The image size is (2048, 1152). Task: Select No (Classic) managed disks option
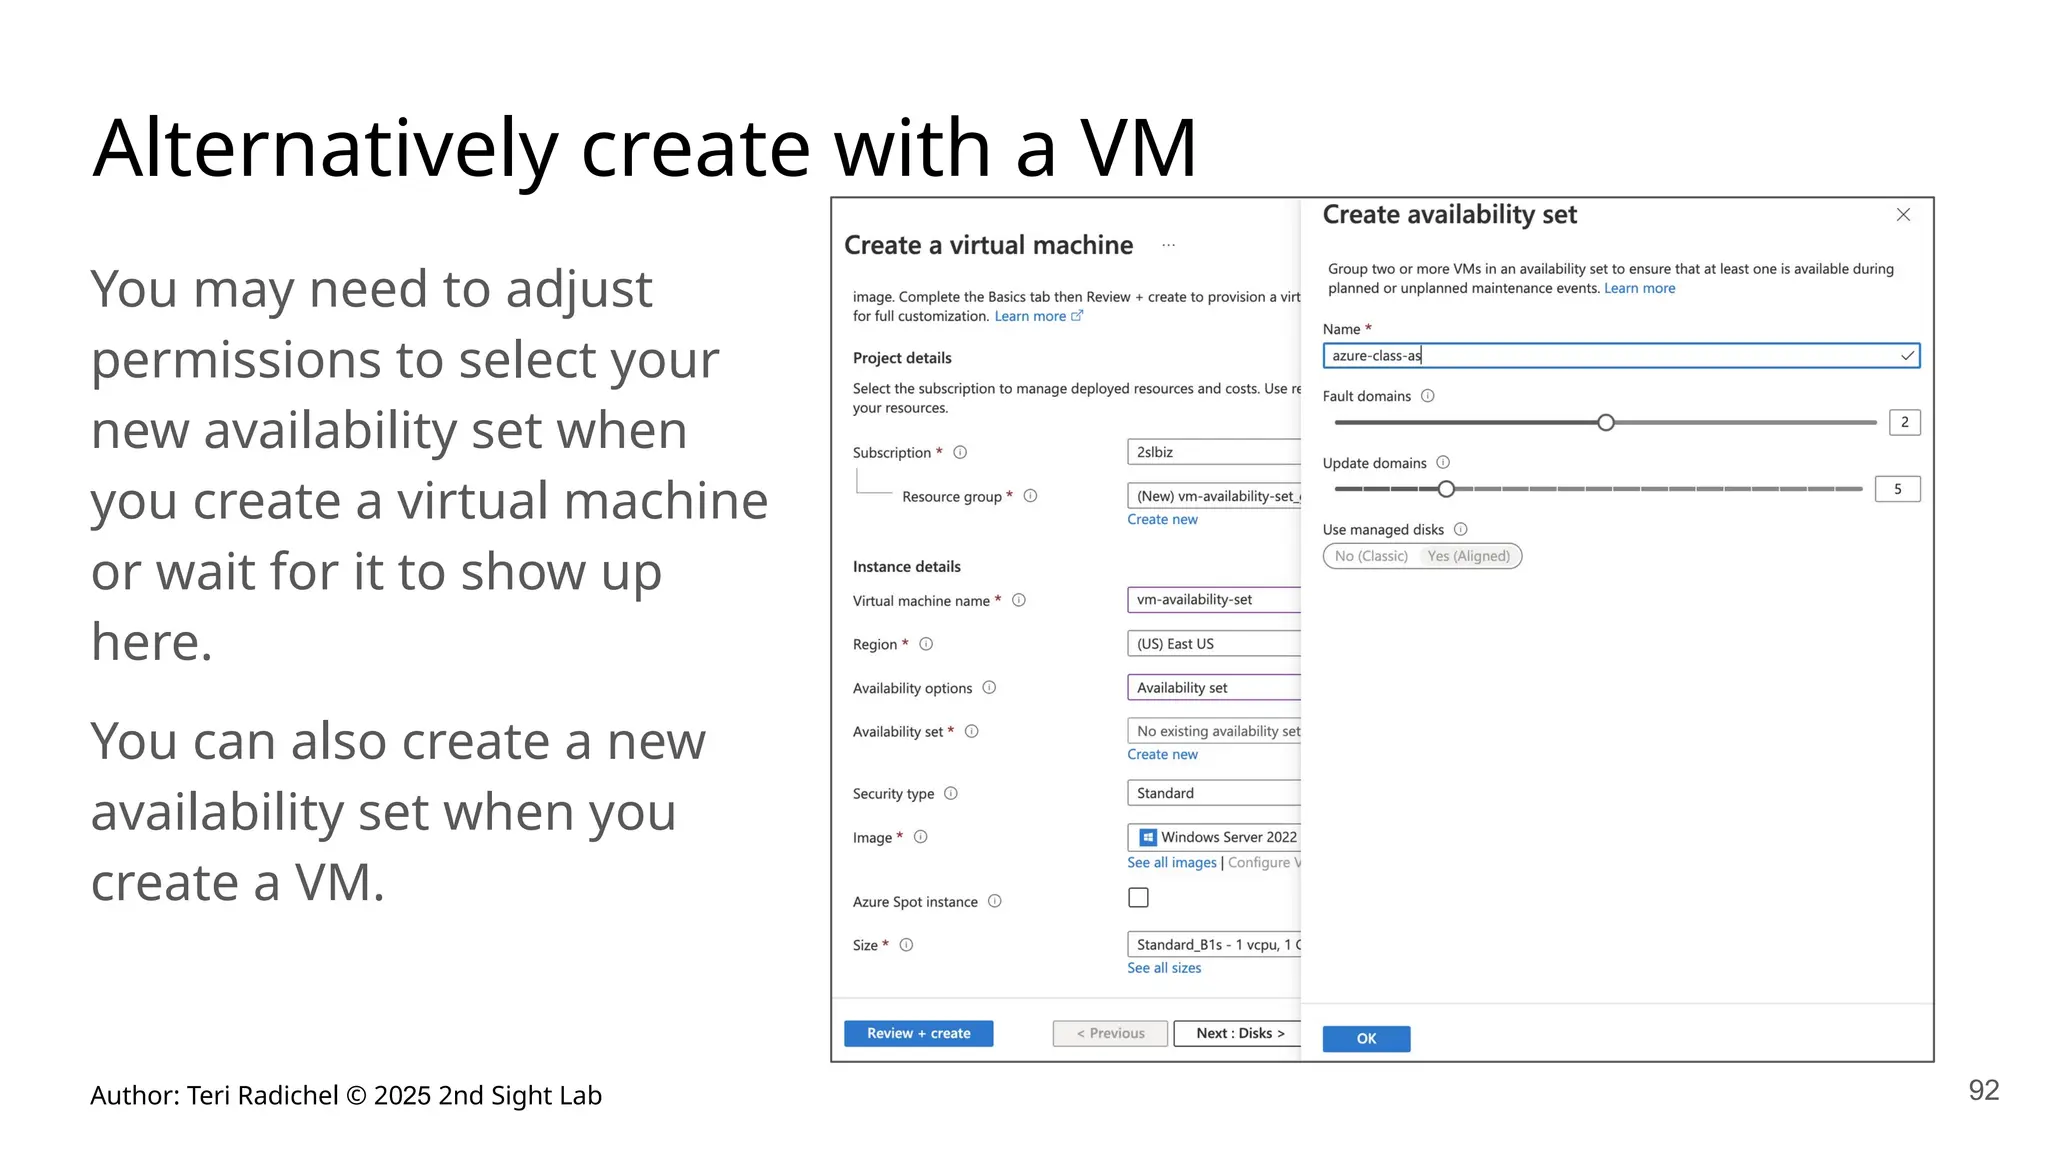click(1371, 556)
